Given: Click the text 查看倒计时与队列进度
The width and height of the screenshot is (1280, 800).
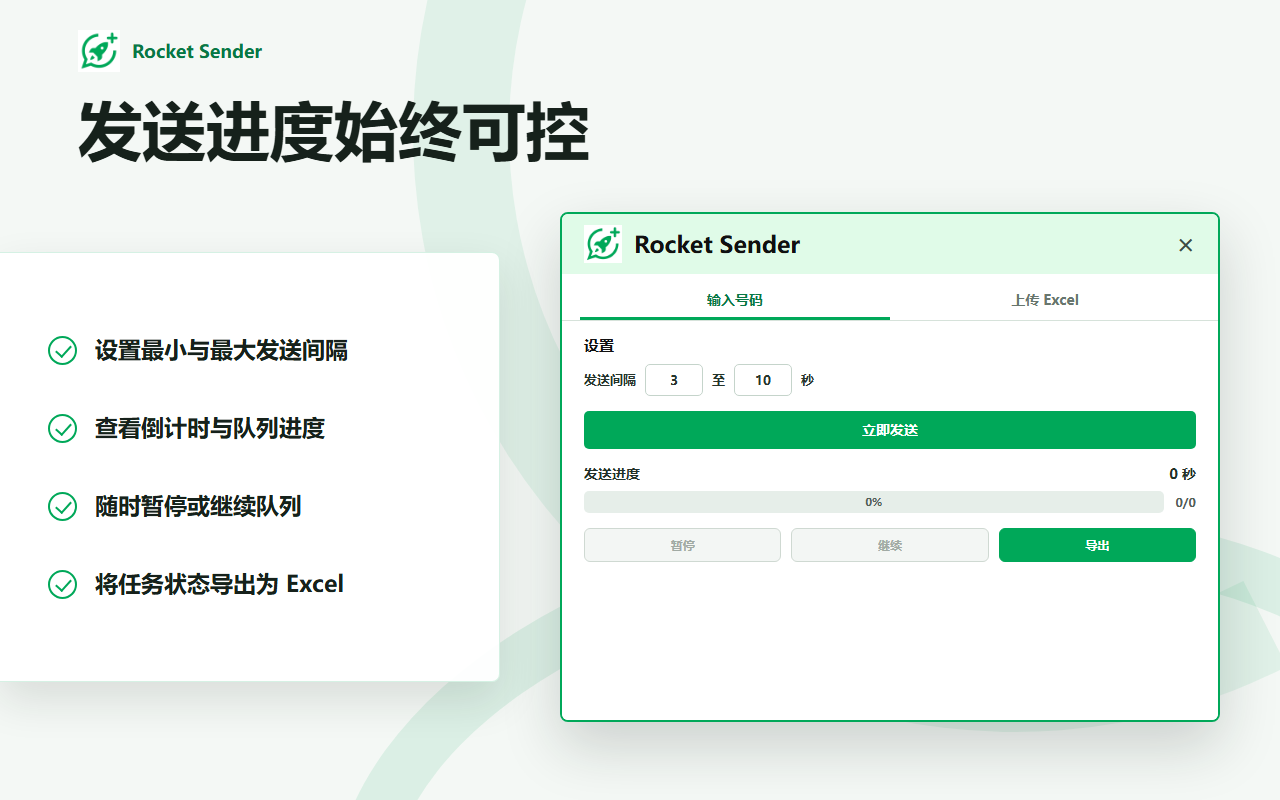Looking at the screenshot, I should pyautogui.click(x=210, y=428).
